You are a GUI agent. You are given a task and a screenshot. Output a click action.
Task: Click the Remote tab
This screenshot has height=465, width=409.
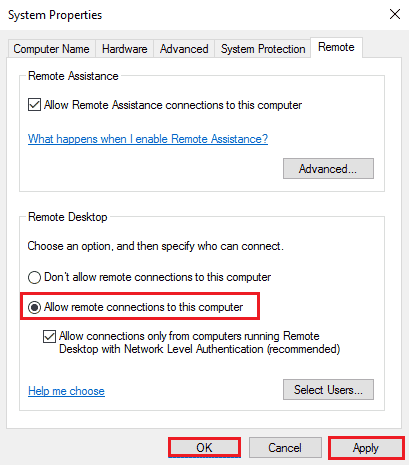tap(336, 47)
